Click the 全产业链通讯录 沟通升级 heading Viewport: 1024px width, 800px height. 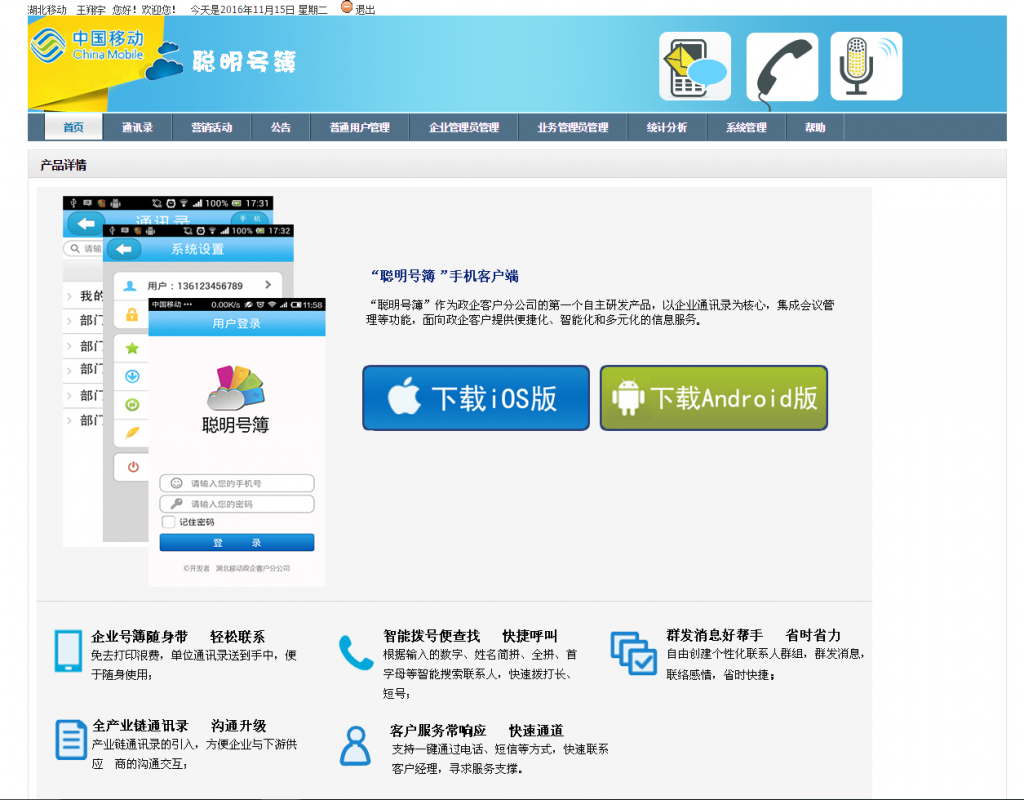(180, 726)
